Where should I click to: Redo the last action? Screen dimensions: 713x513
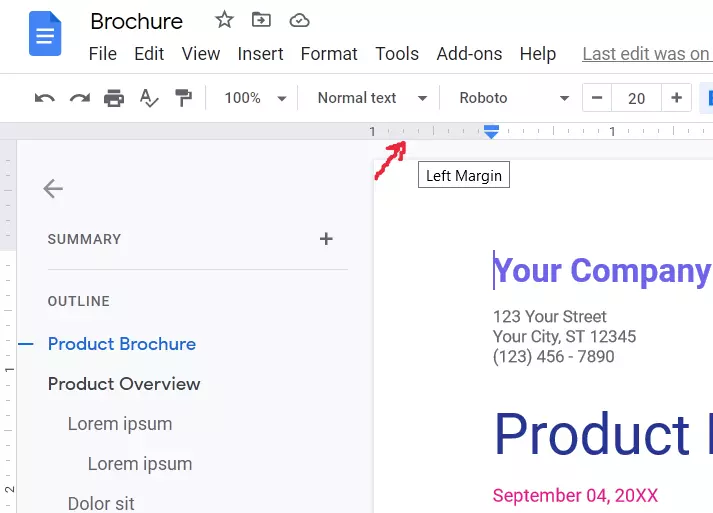(80, 98)
